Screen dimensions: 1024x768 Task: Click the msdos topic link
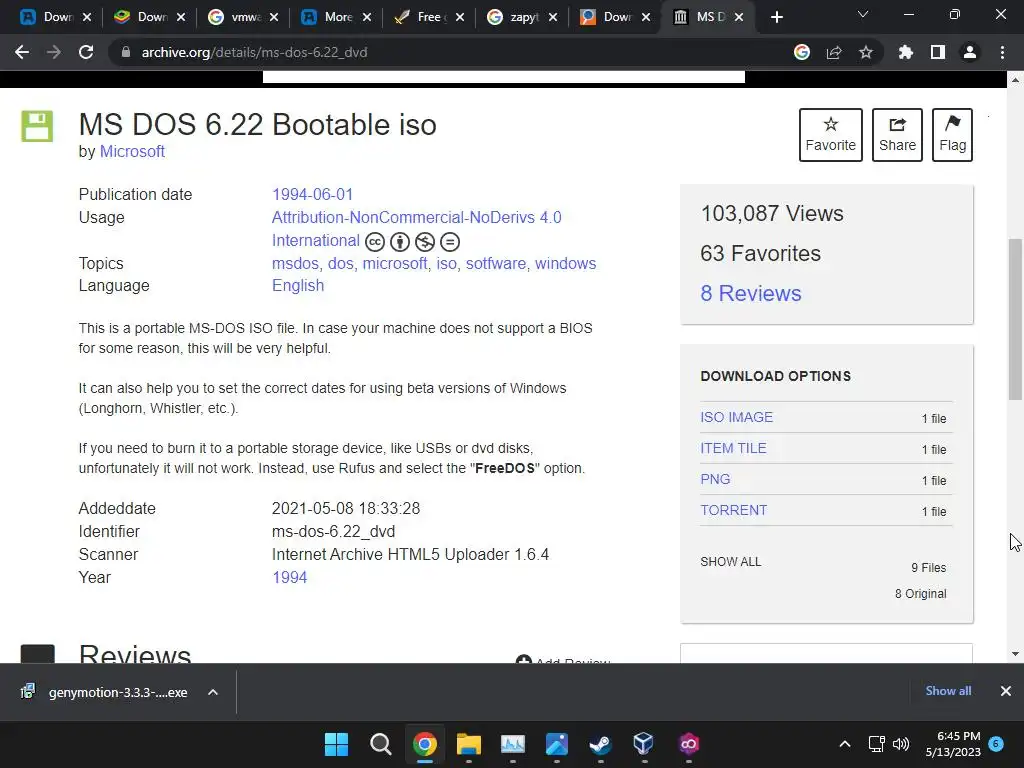(x=295, y=264)
